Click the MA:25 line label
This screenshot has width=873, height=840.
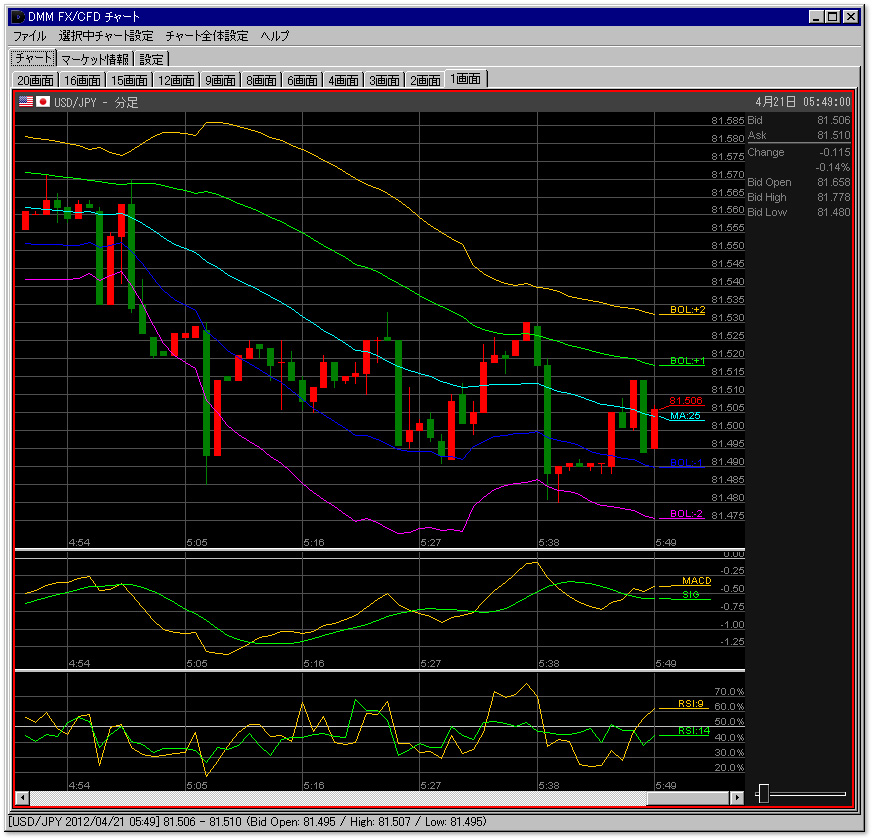(x=685, y=416)
